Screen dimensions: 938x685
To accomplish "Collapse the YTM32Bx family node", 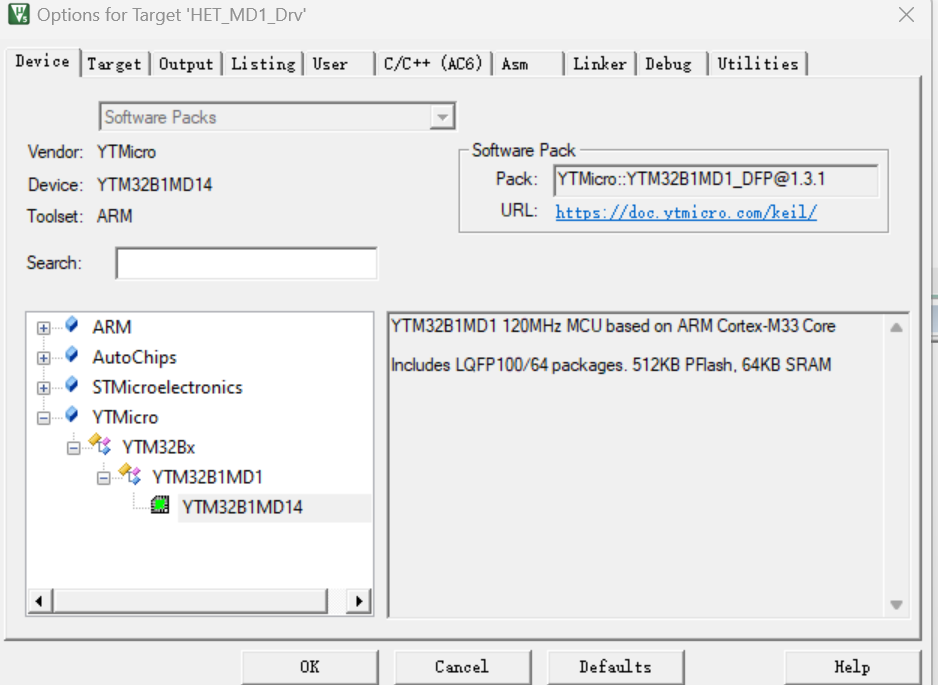I will [x=73, y=447].
